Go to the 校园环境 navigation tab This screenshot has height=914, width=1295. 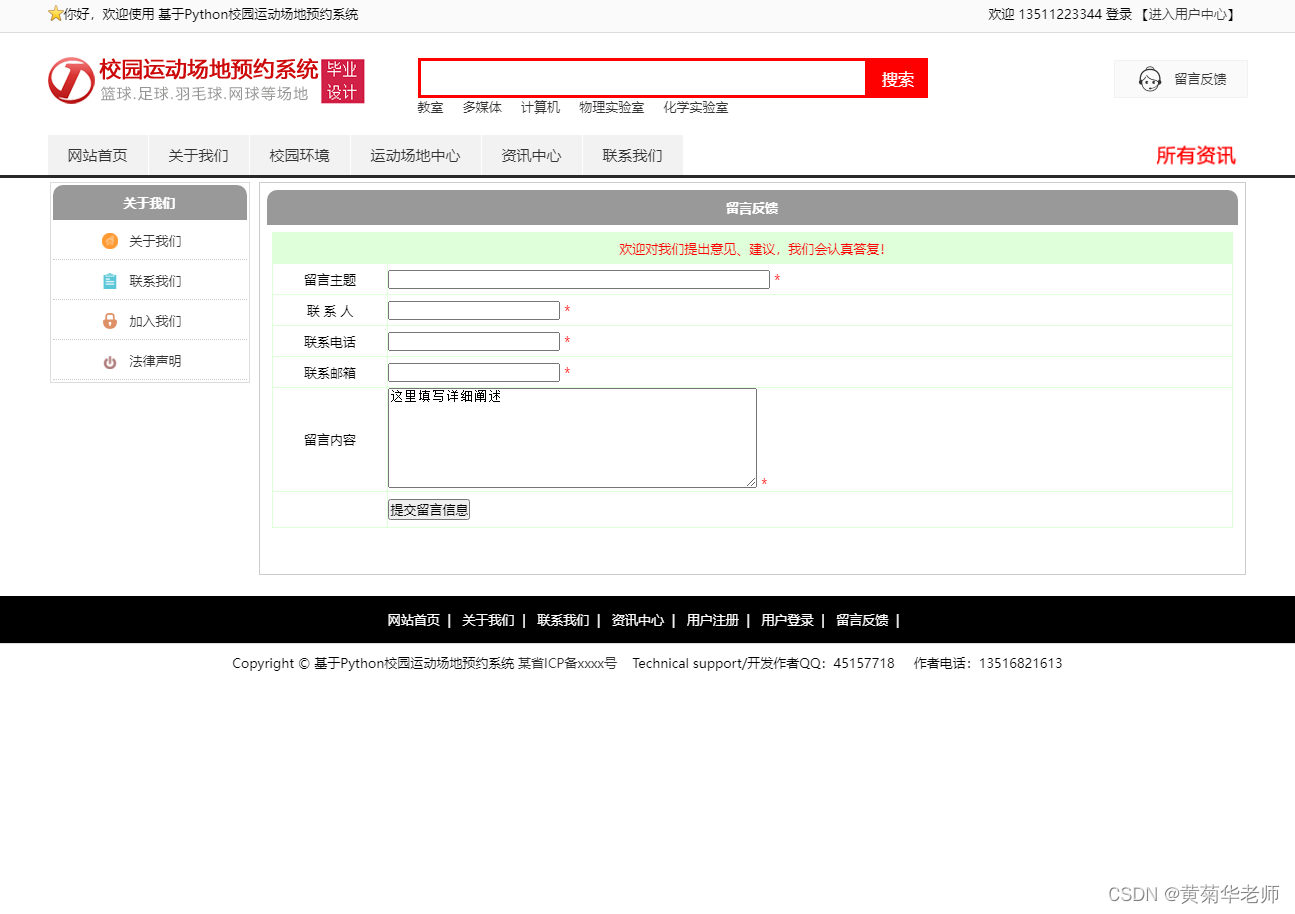300,155
